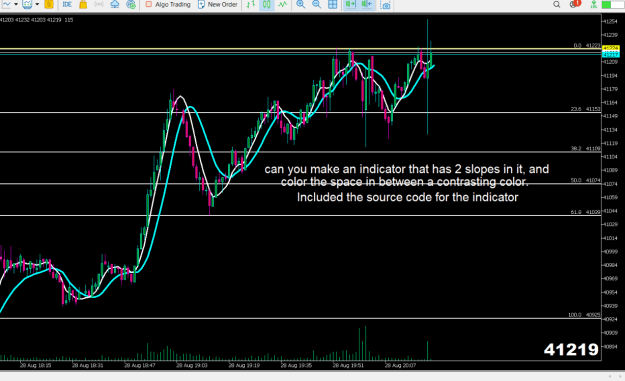This screenshot has height=381, width=625.
Task: Click the Fibonacci 38.2 level label
Action: (585, 148)
